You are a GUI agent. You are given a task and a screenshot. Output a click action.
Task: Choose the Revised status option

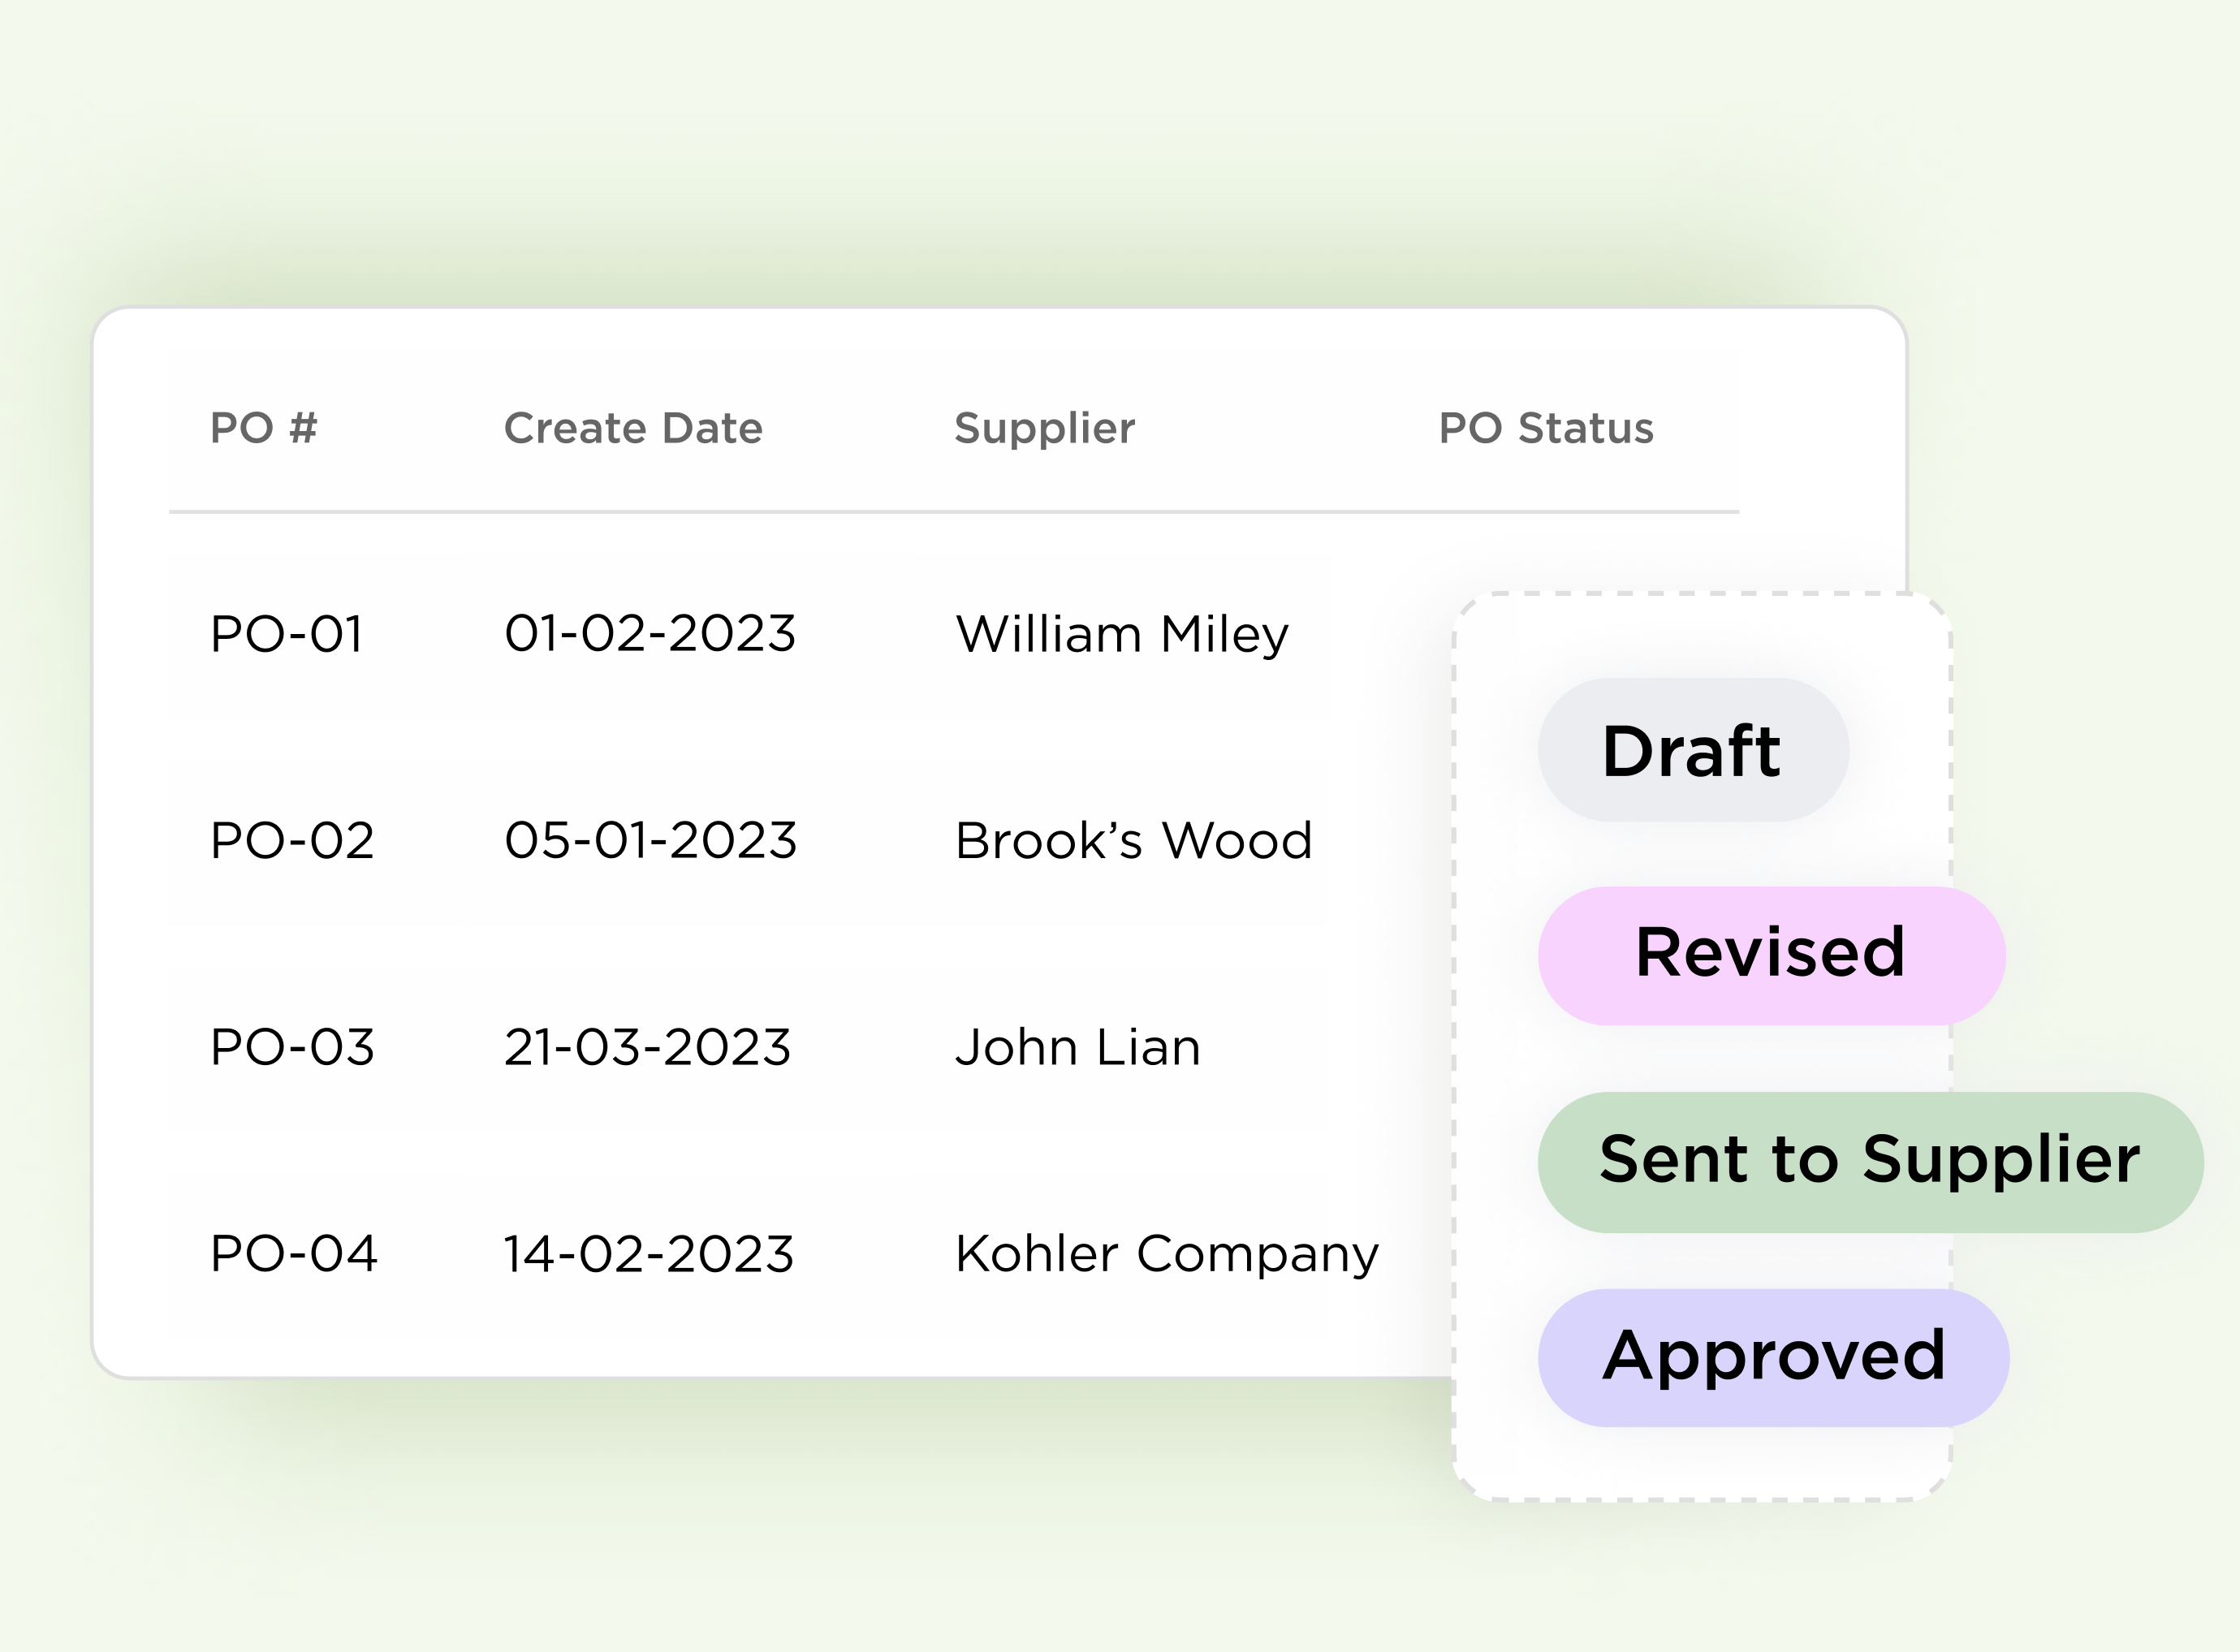click(x=1771, y=955)
